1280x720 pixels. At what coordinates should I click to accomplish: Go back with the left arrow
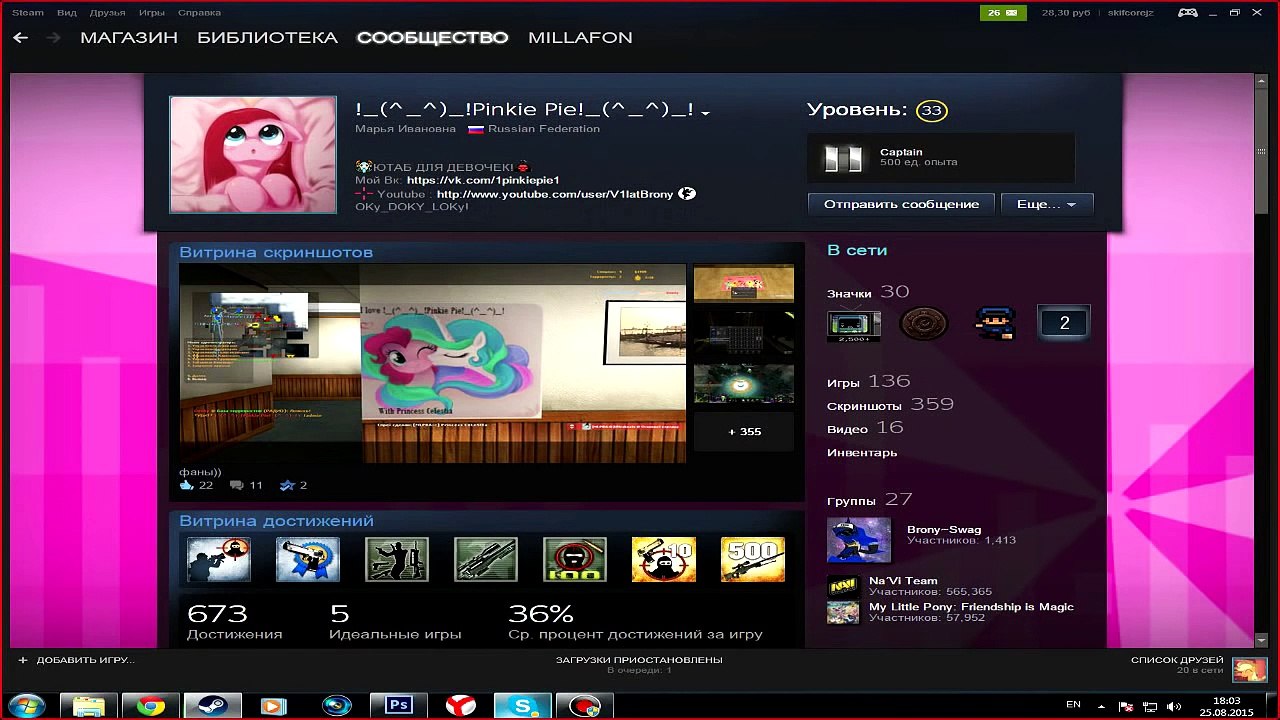pyautogui.click(x=20, y=38)
